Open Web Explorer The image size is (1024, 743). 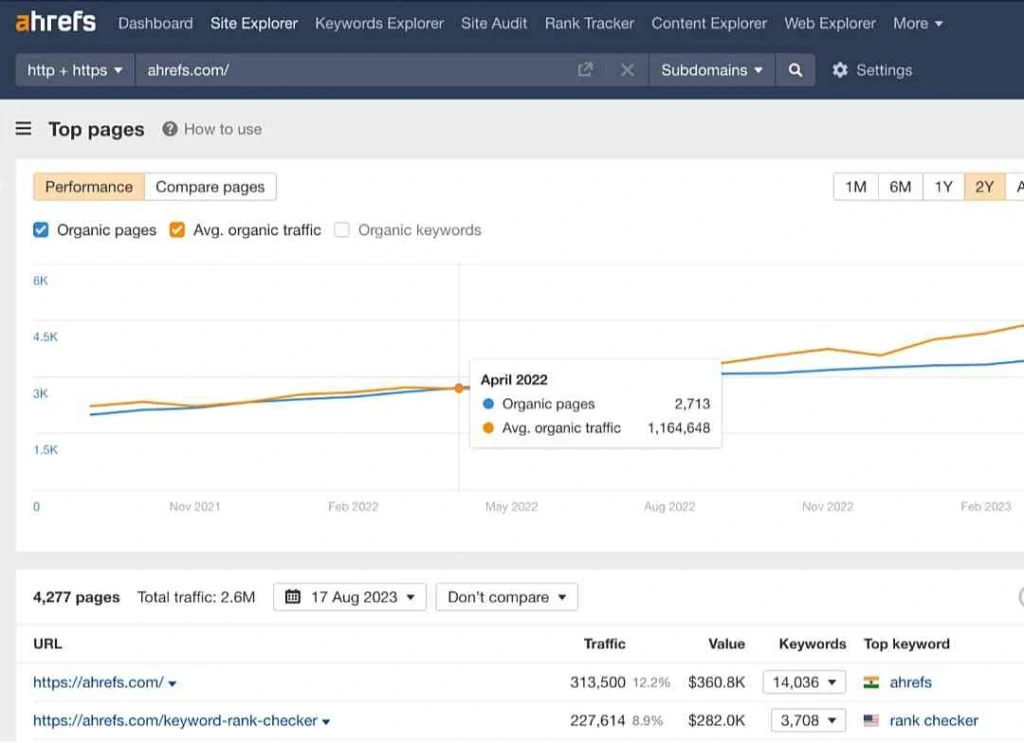tap(830, 24)
